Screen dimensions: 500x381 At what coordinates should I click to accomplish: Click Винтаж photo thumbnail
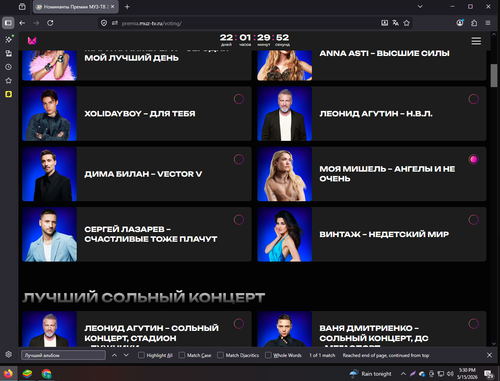coord(285,234)
